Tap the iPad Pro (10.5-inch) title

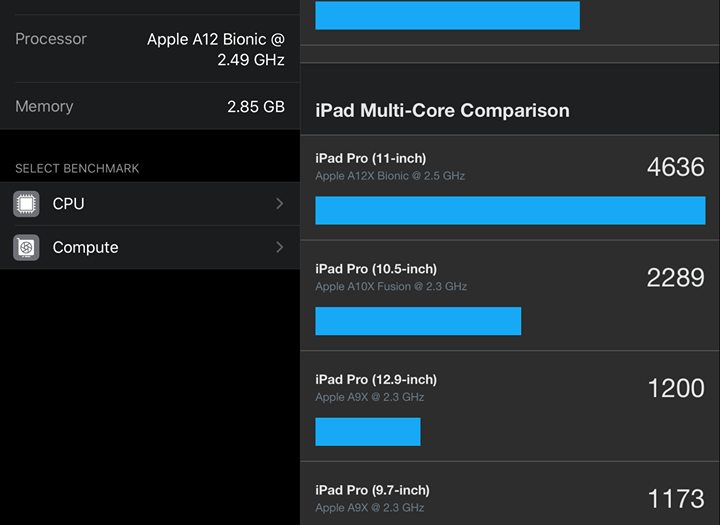[x=376, y=269]
